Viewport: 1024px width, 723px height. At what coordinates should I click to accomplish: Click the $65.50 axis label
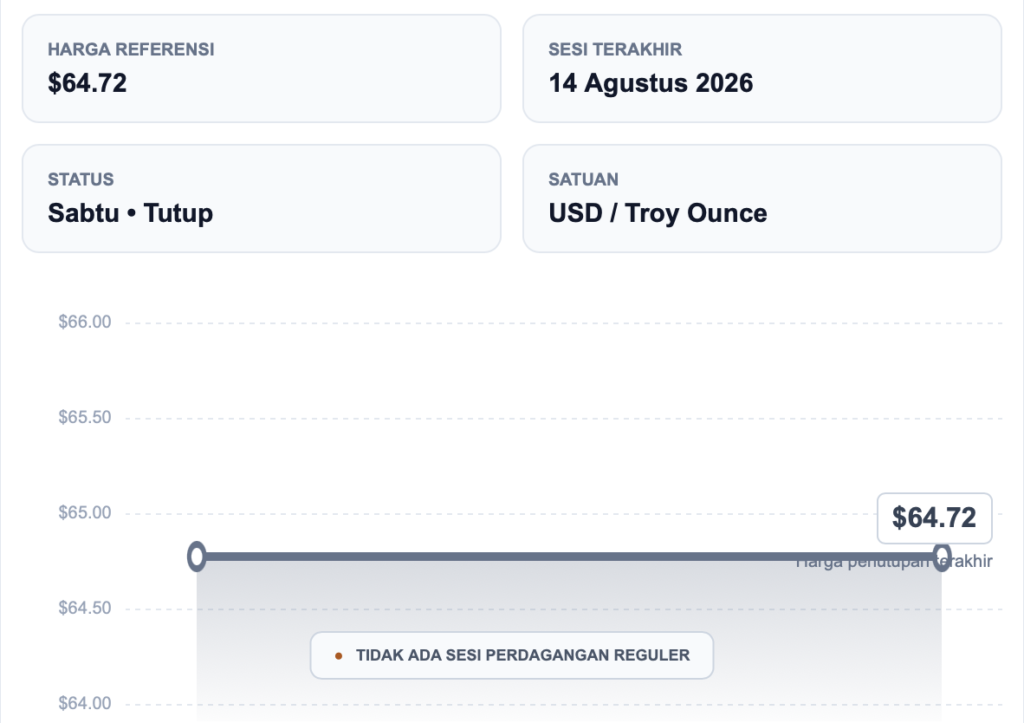(x=85, y=417)
